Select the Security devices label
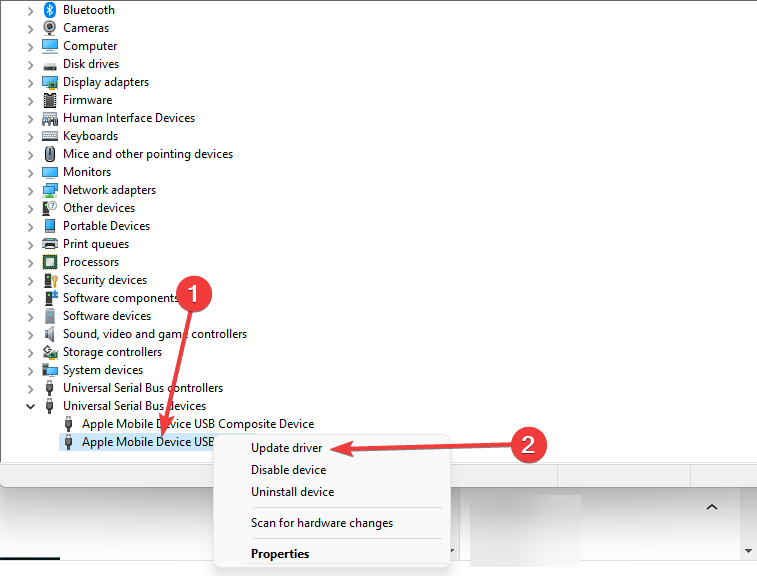This screenshot has height=576, width=757. (x=105, y=280)
